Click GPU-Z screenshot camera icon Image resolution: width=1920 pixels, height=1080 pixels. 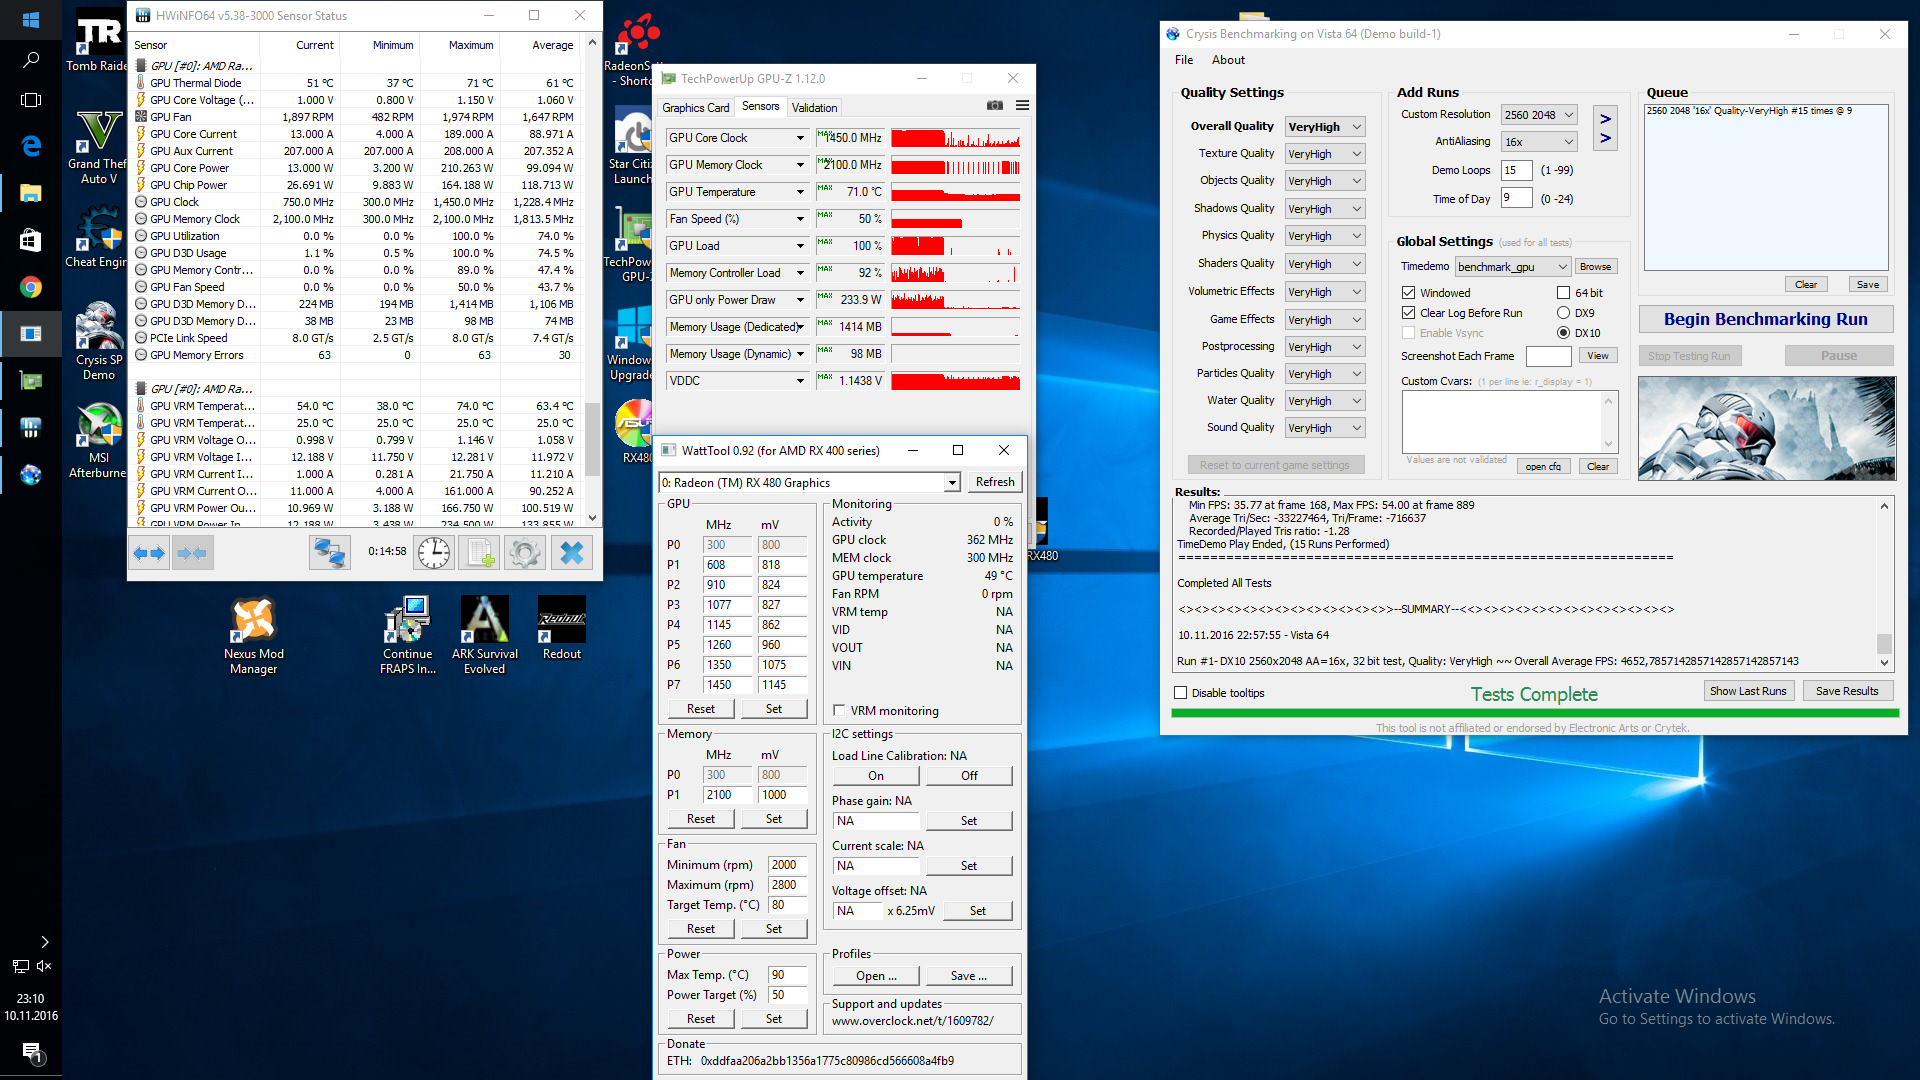pos(994,106)
